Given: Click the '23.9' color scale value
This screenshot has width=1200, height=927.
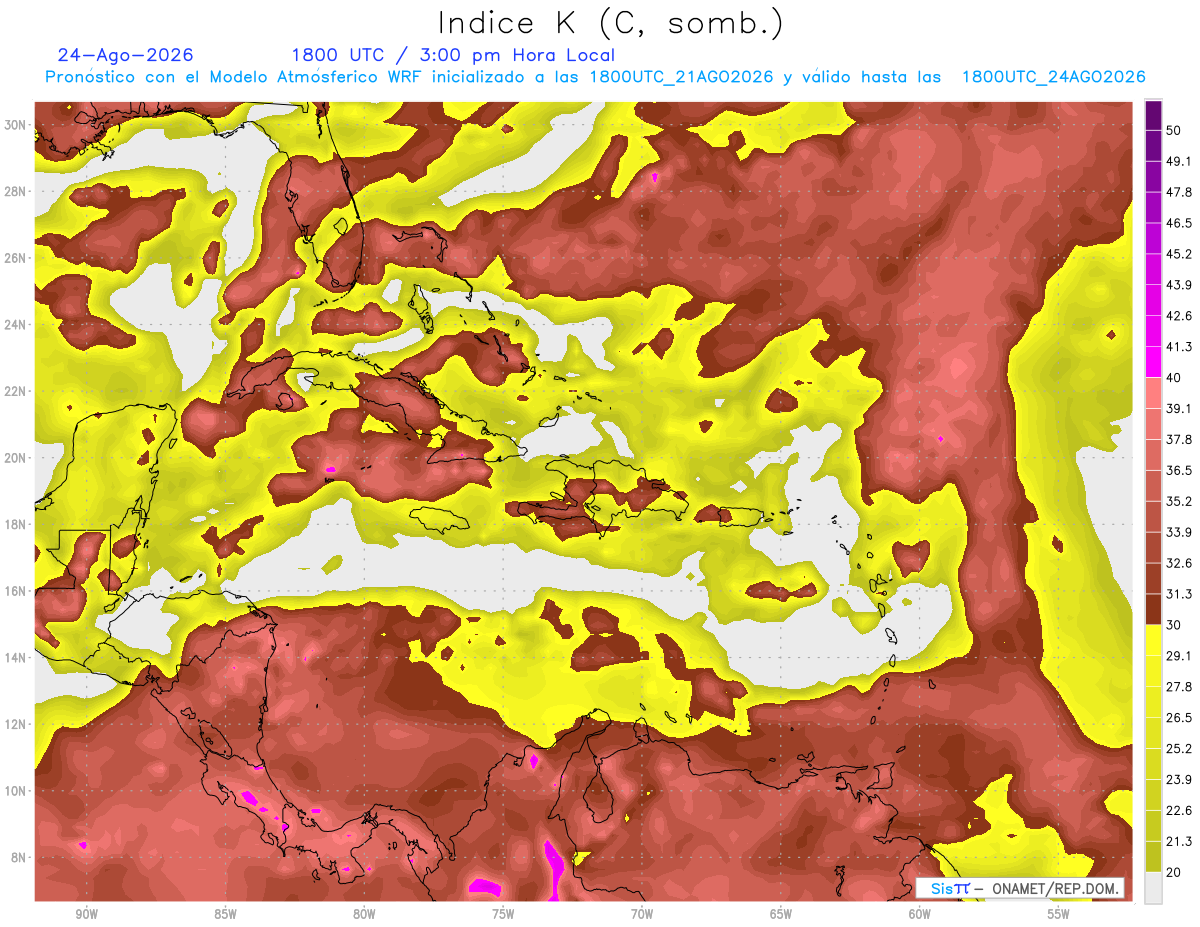Looking at the screenshot, I should click(1179, 780).
